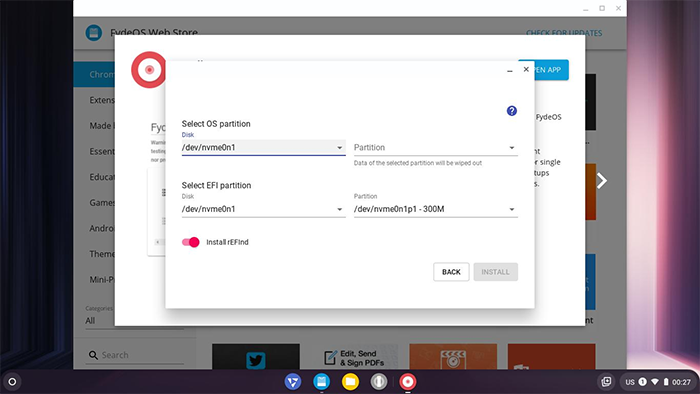
Task: Click the notification count badge
Action: [642, 382]
